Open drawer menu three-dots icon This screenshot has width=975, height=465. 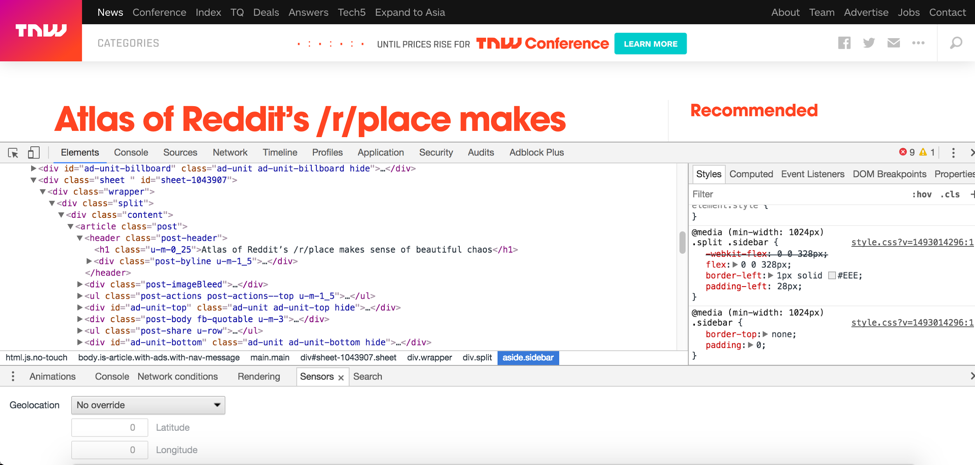[13, 377]
